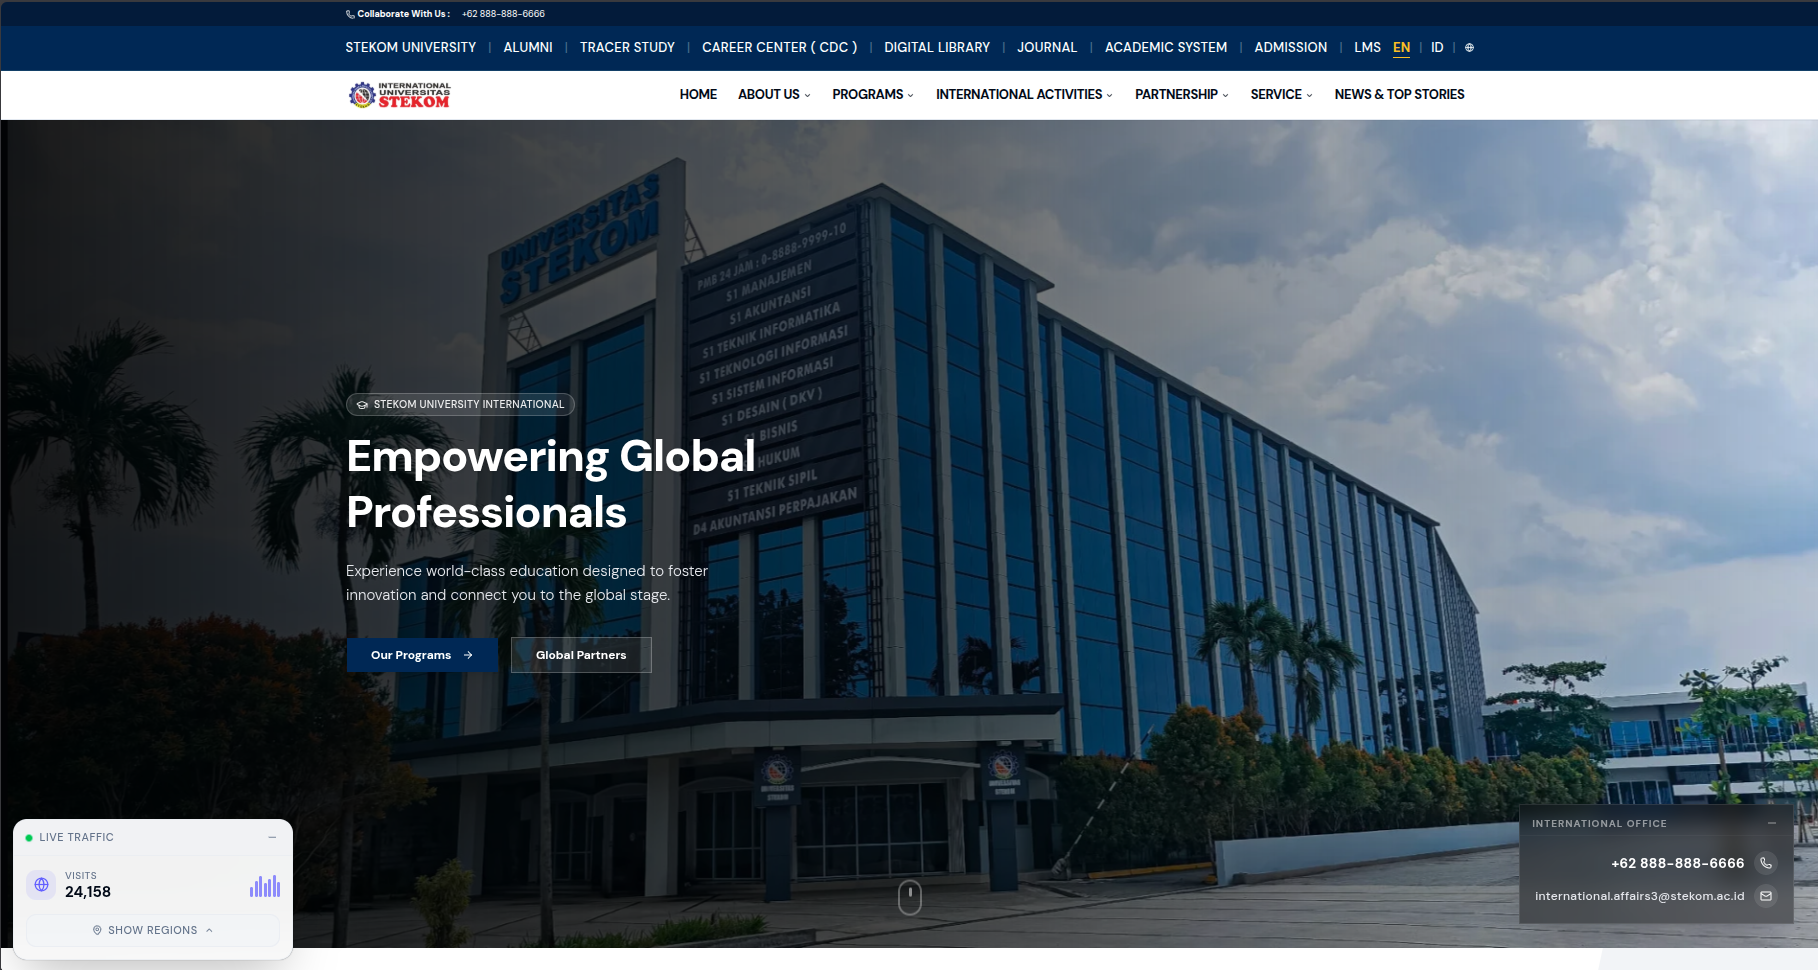This screenshot has width=1818, height=970.
Task: Open the About Us dropdown
Action: [774, 94]
